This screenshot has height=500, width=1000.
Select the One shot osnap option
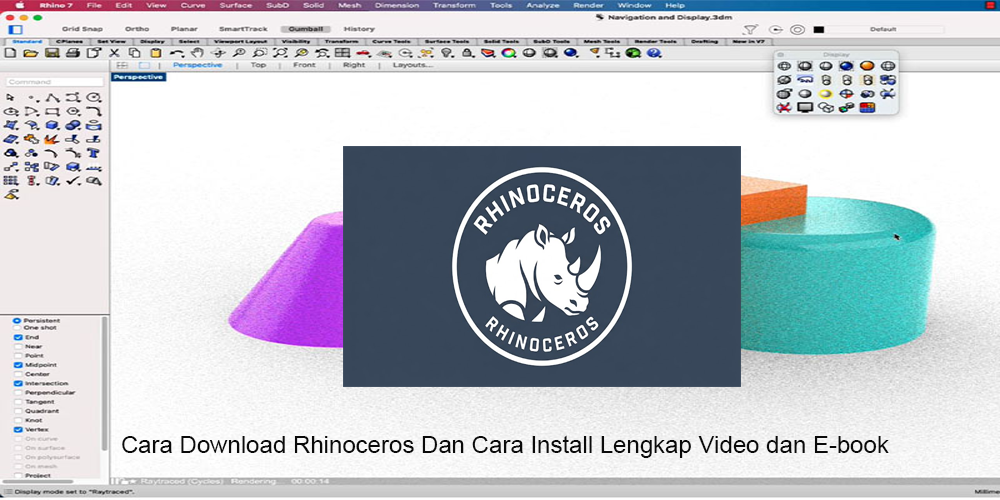tap(17, 327)
